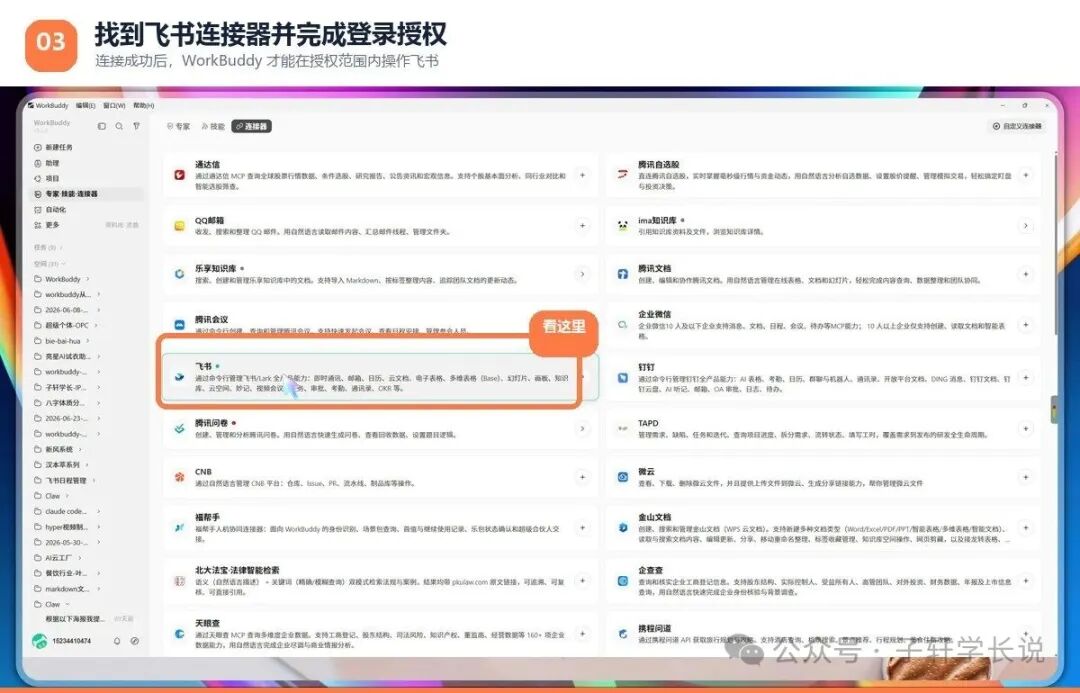
Task: Select the 连接器 tab
Action: pyautogui.click(x=251, y=127)
